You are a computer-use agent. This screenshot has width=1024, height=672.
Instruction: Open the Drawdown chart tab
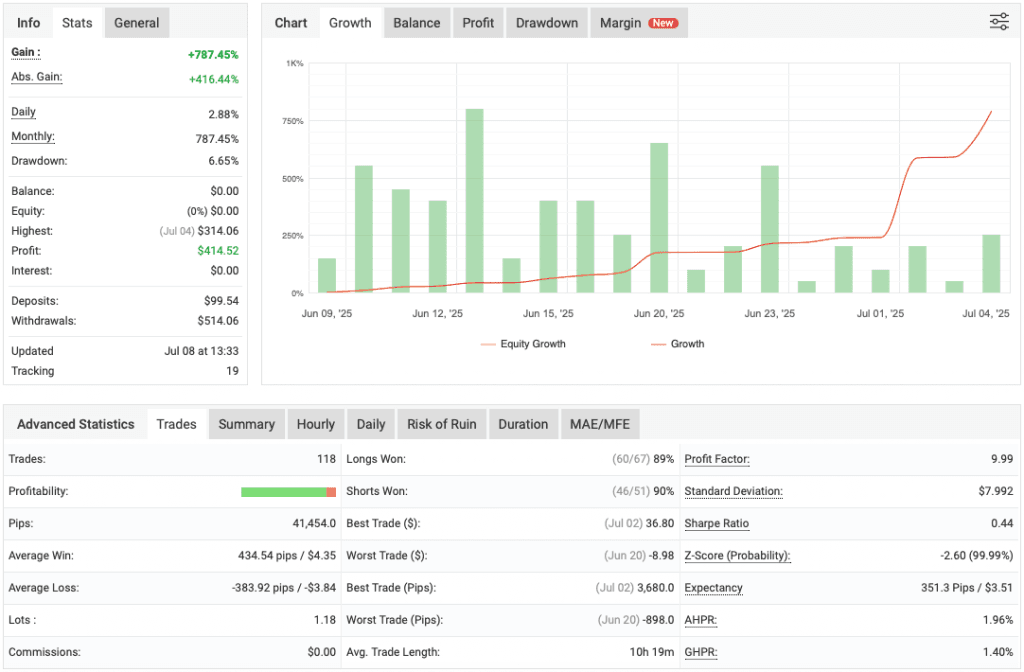pyautogui.click(x=546, y=22)
